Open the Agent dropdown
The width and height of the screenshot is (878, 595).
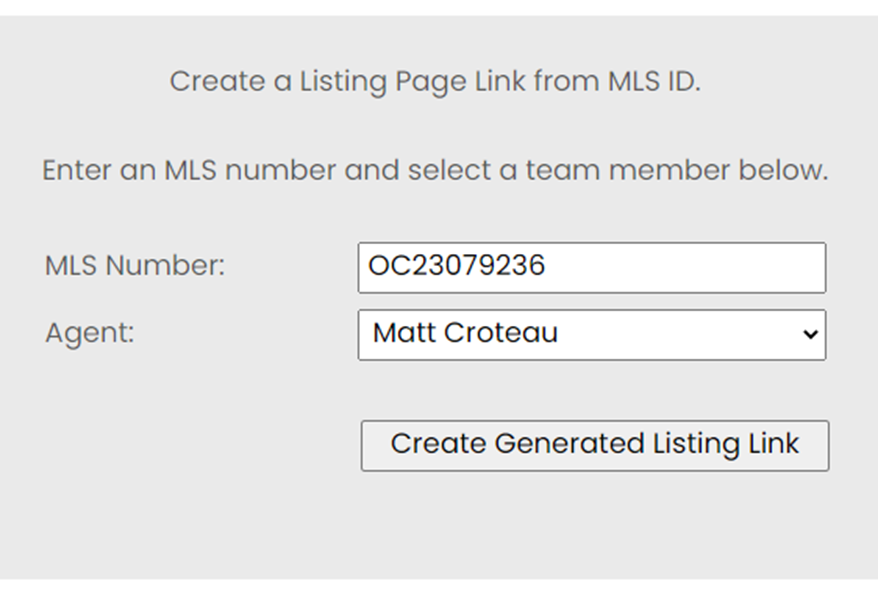click(x=591, y=334)
